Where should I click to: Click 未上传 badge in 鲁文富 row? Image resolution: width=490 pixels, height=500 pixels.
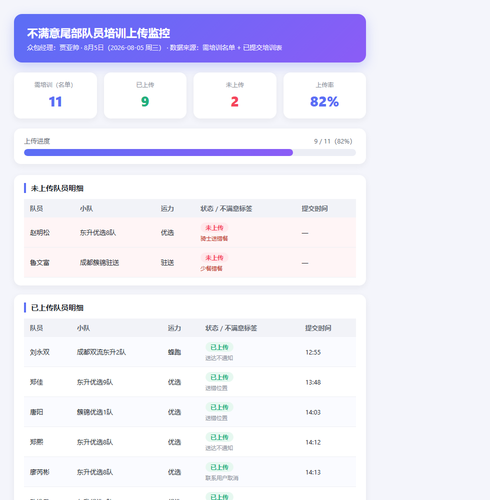(x=214, y=258)
